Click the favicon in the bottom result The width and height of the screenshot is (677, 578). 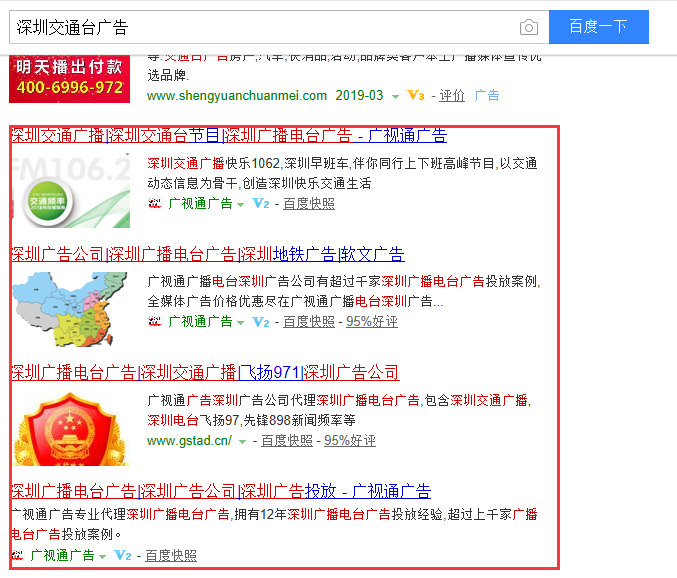coord(17,555)
